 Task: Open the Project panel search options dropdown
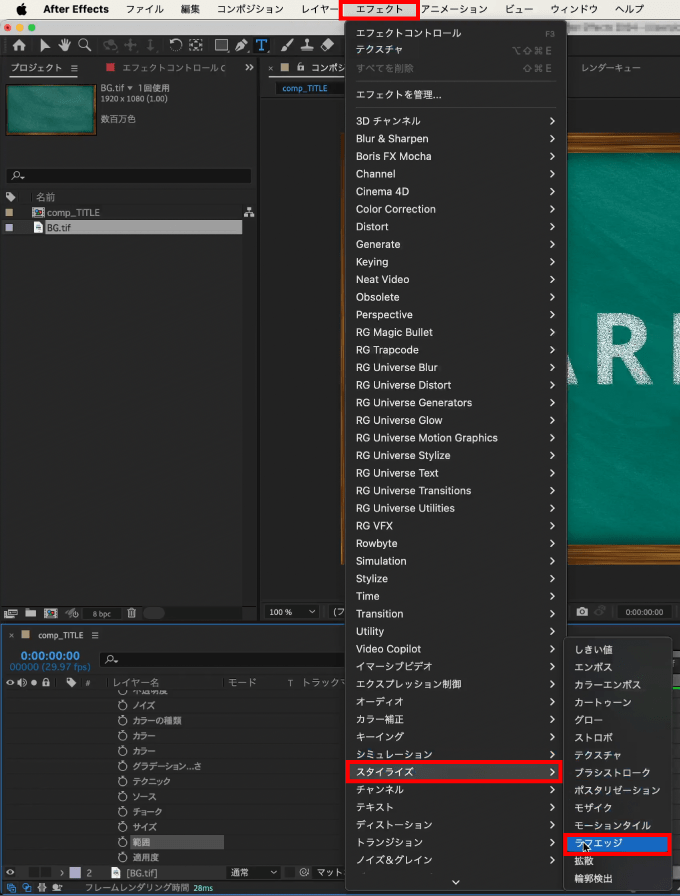click(18, 175)
